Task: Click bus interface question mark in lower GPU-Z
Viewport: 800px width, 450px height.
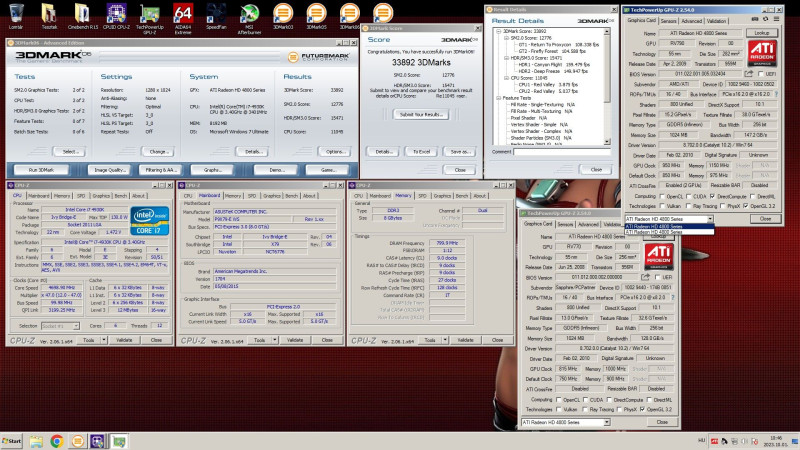Action: pyautogui.click(x=673, y=297)
